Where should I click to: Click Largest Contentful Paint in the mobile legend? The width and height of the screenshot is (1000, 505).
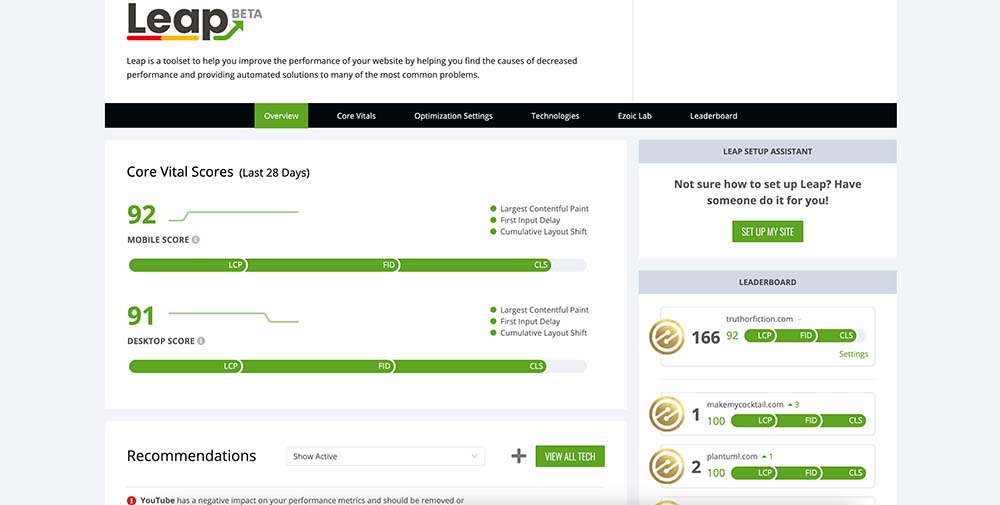[544, 209]
